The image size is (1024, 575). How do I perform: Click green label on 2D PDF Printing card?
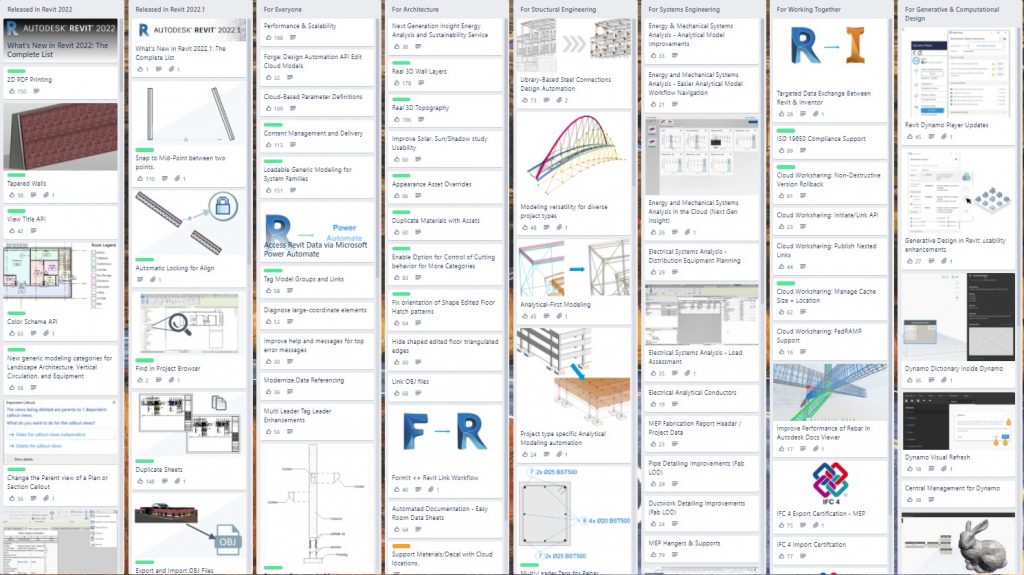pyautogui.click(x=16, y=71)
